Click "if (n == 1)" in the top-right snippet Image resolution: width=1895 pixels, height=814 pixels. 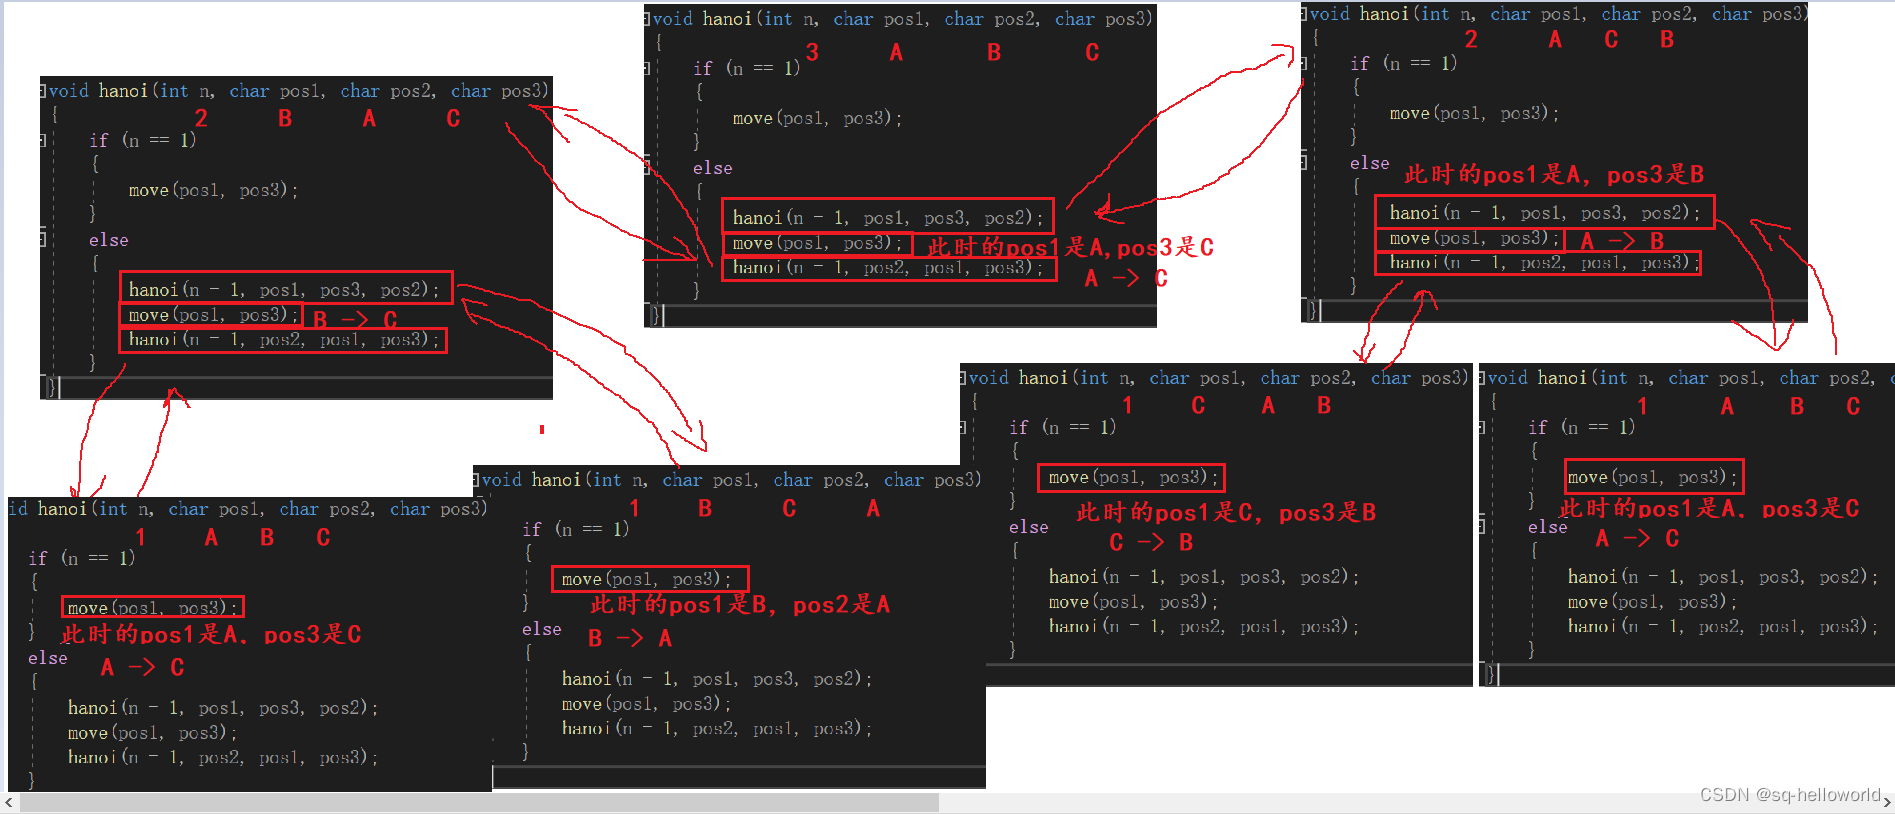1403,63
